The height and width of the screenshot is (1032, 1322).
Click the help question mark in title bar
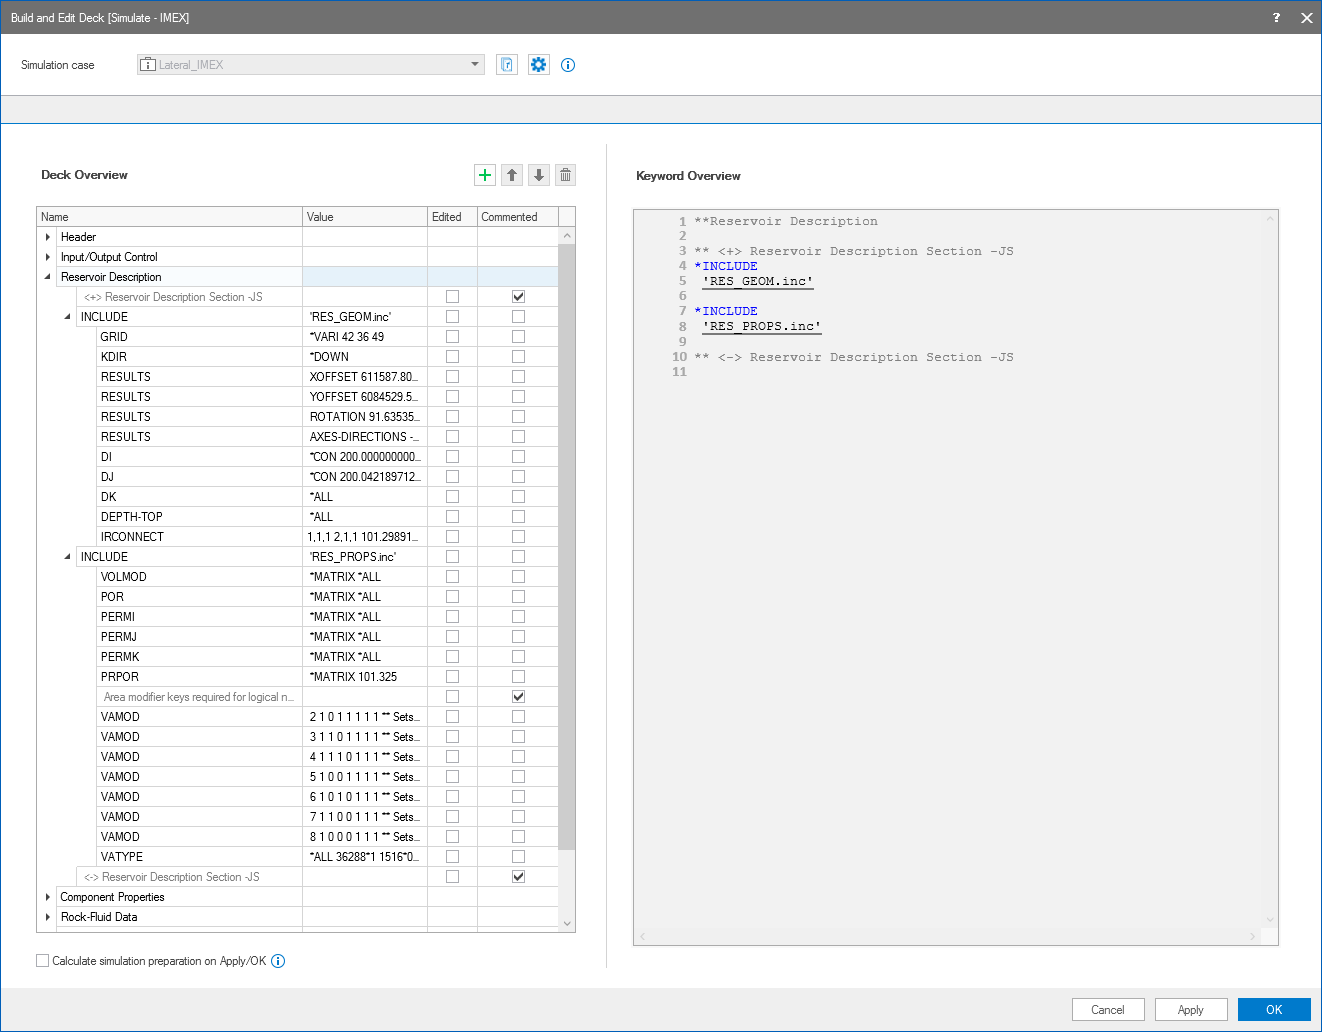[1276, 17]
